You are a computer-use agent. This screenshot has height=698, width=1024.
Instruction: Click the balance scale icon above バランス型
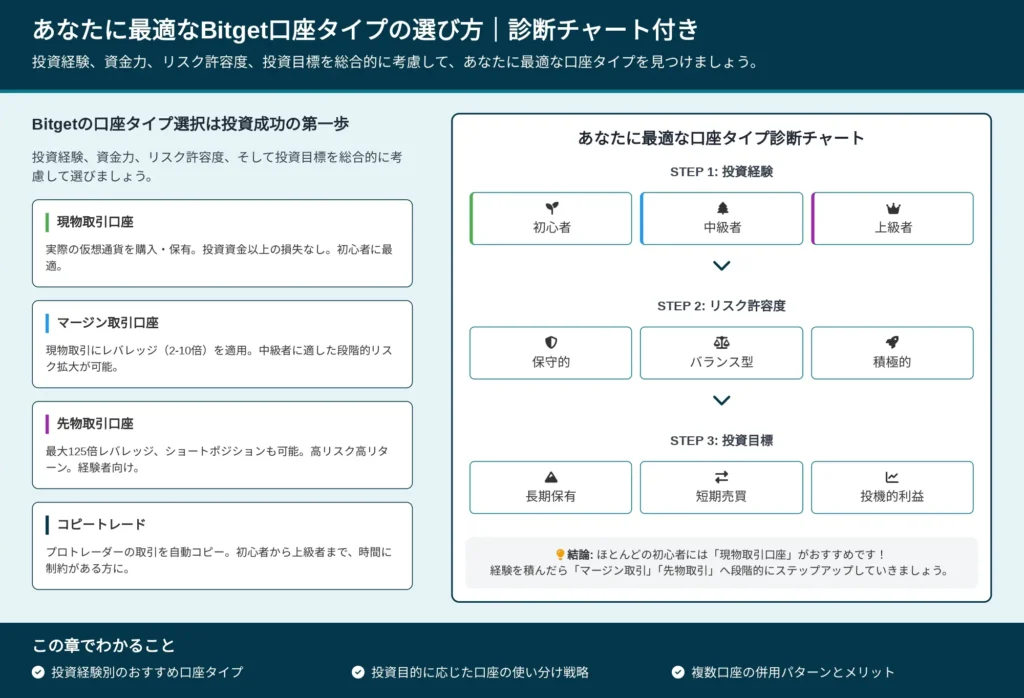722,342
